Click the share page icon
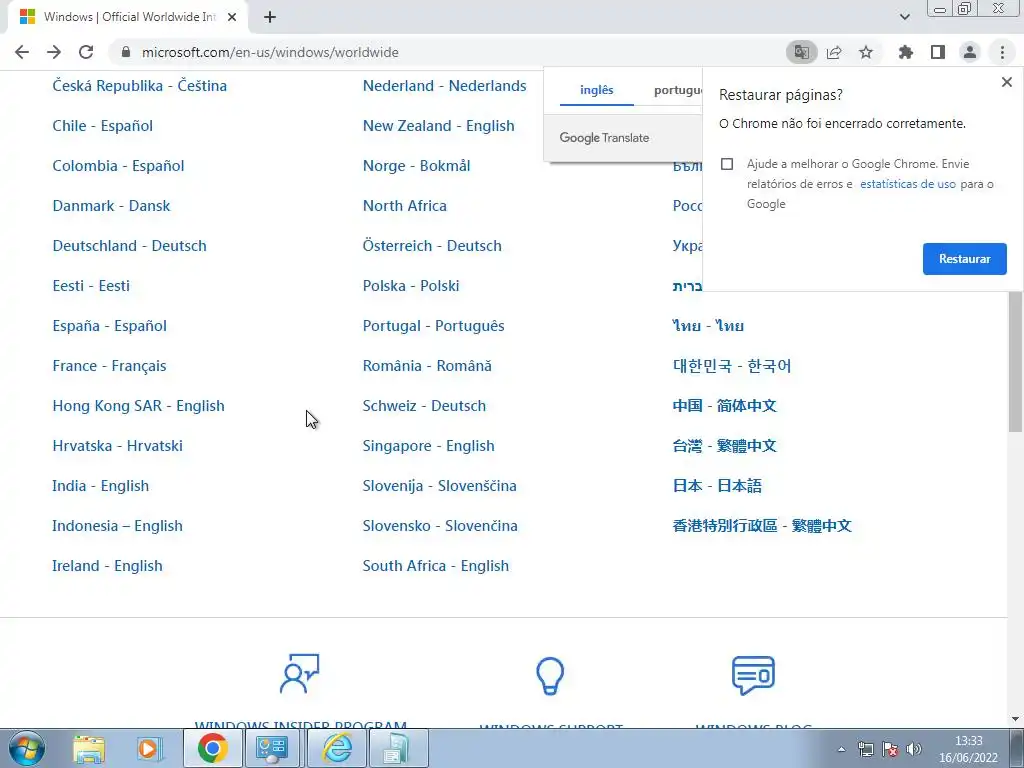The image size is (1024, 768). tap(834, 52)
